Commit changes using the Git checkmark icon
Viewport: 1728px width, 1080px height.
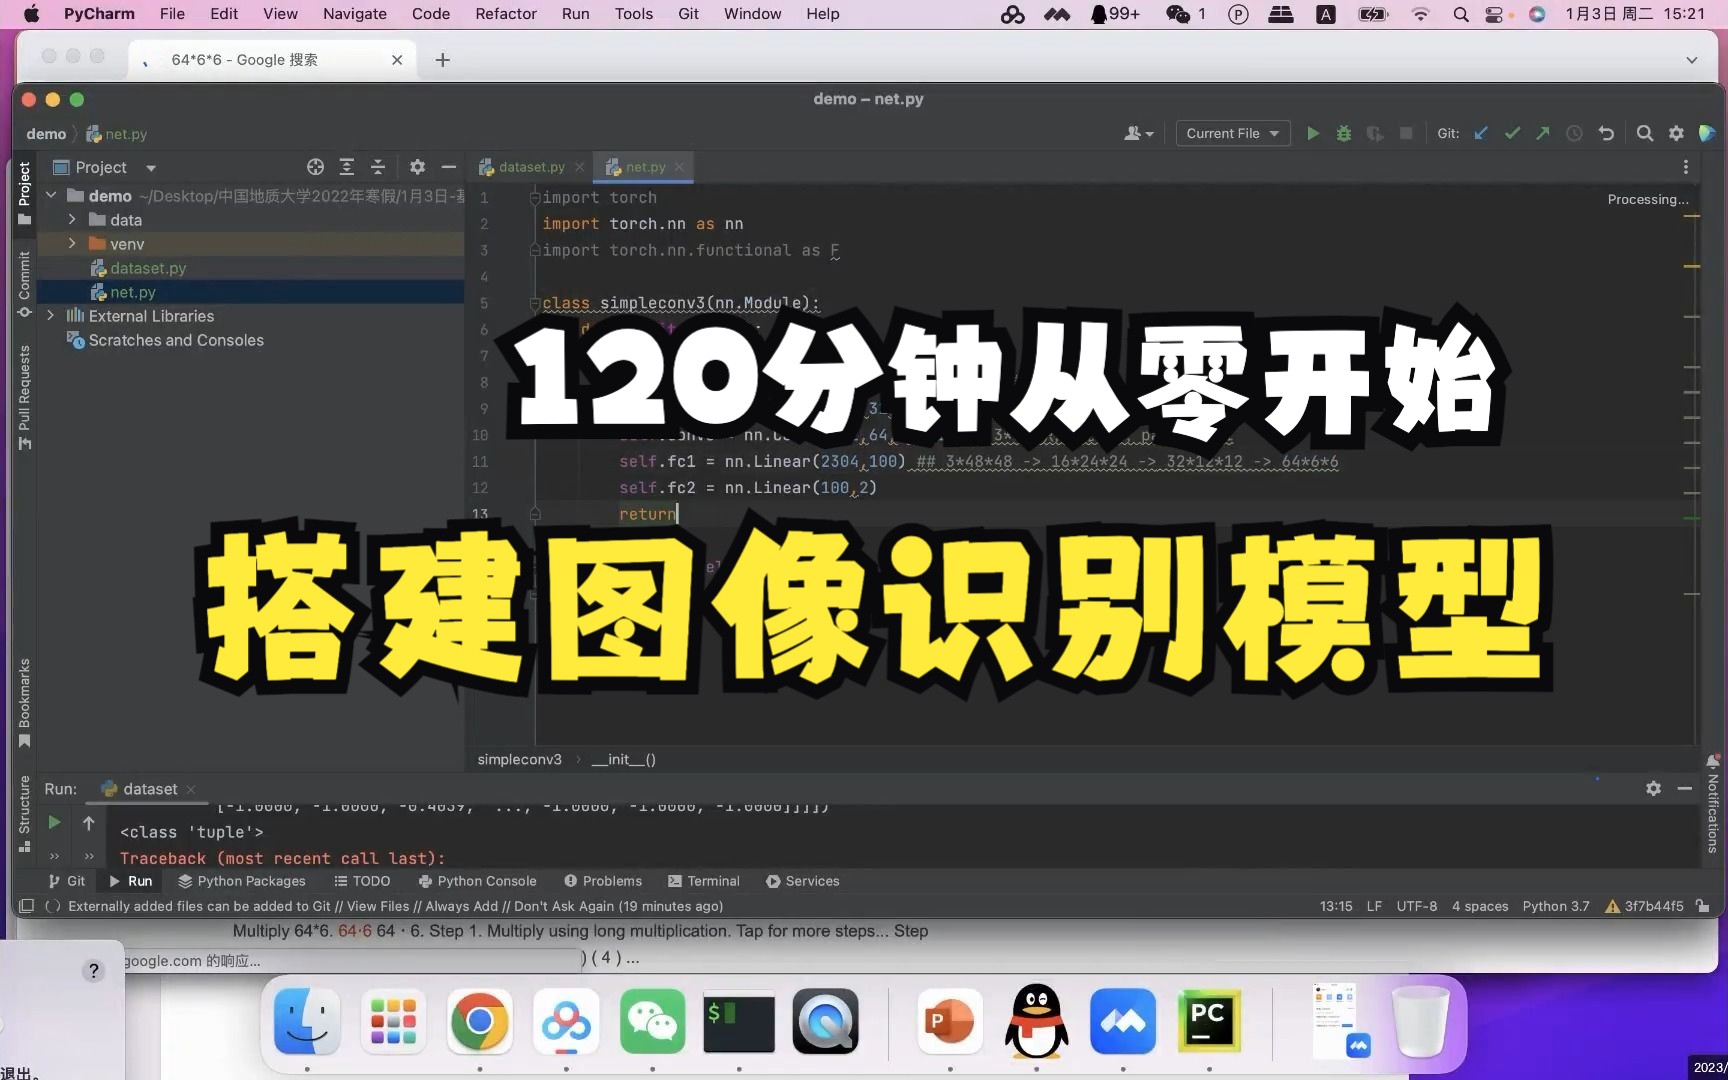point(1512,133)
